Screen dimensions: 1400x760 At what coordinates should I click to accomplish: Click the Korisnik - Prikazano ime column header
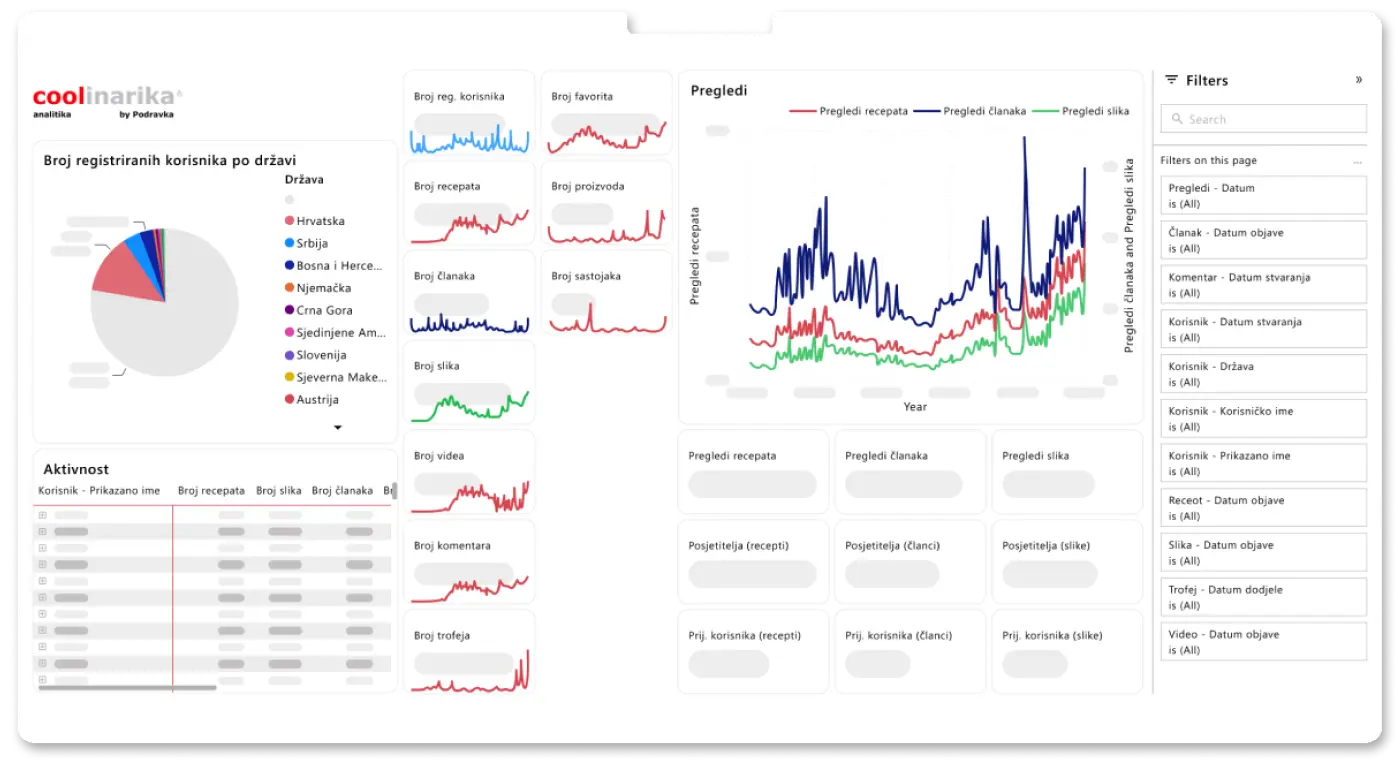[99, 491]
